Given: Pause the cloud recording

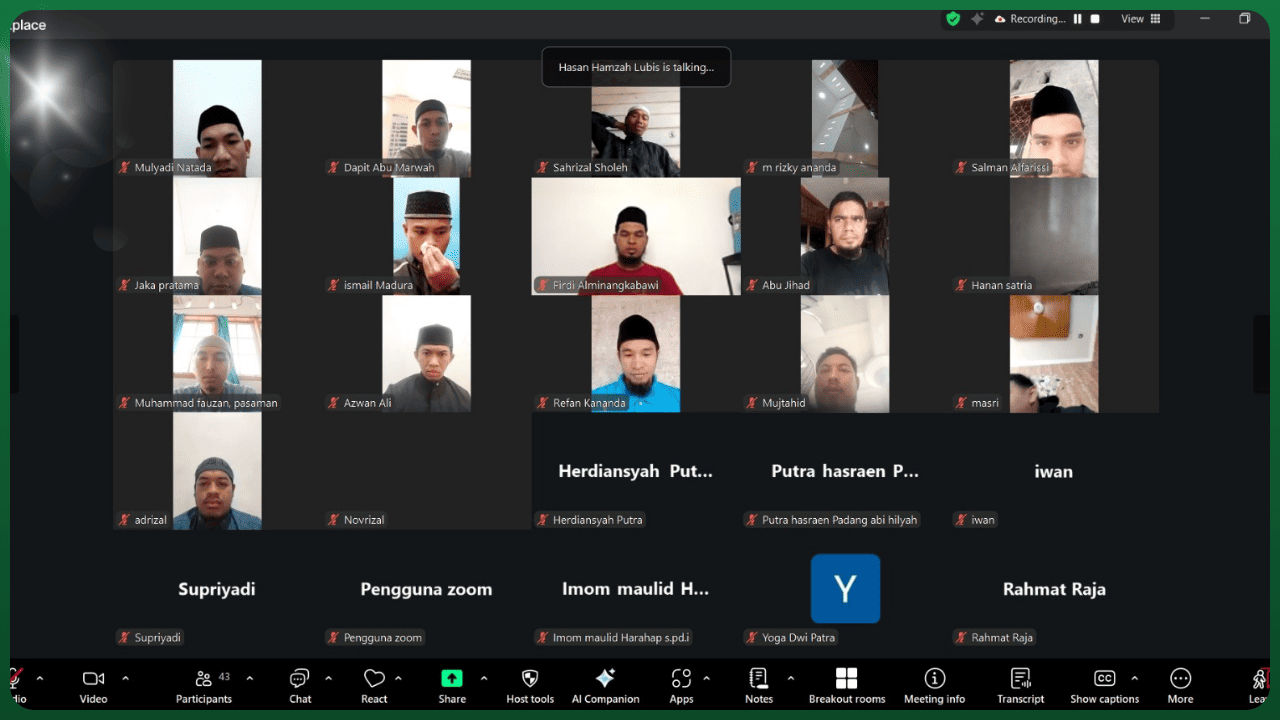Looking at the screenshot, I should pyautogui.click(x=1078, y=19).
